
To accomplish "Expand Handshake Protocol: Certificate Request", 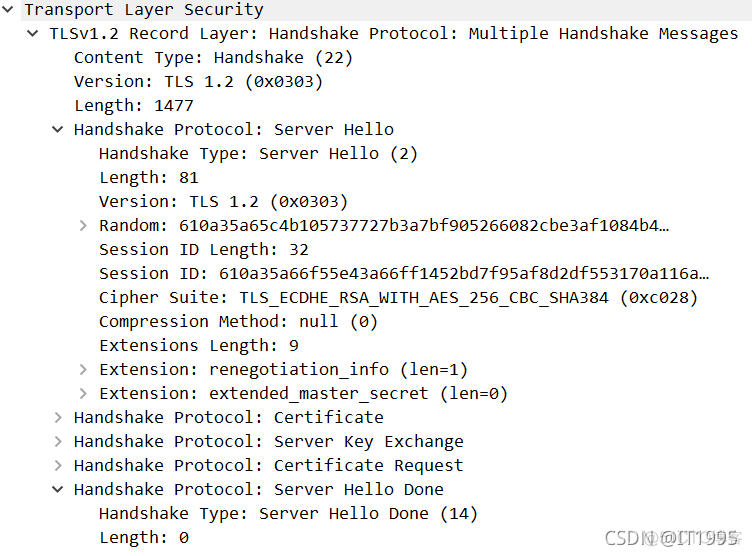I will [x=58, y=465].
